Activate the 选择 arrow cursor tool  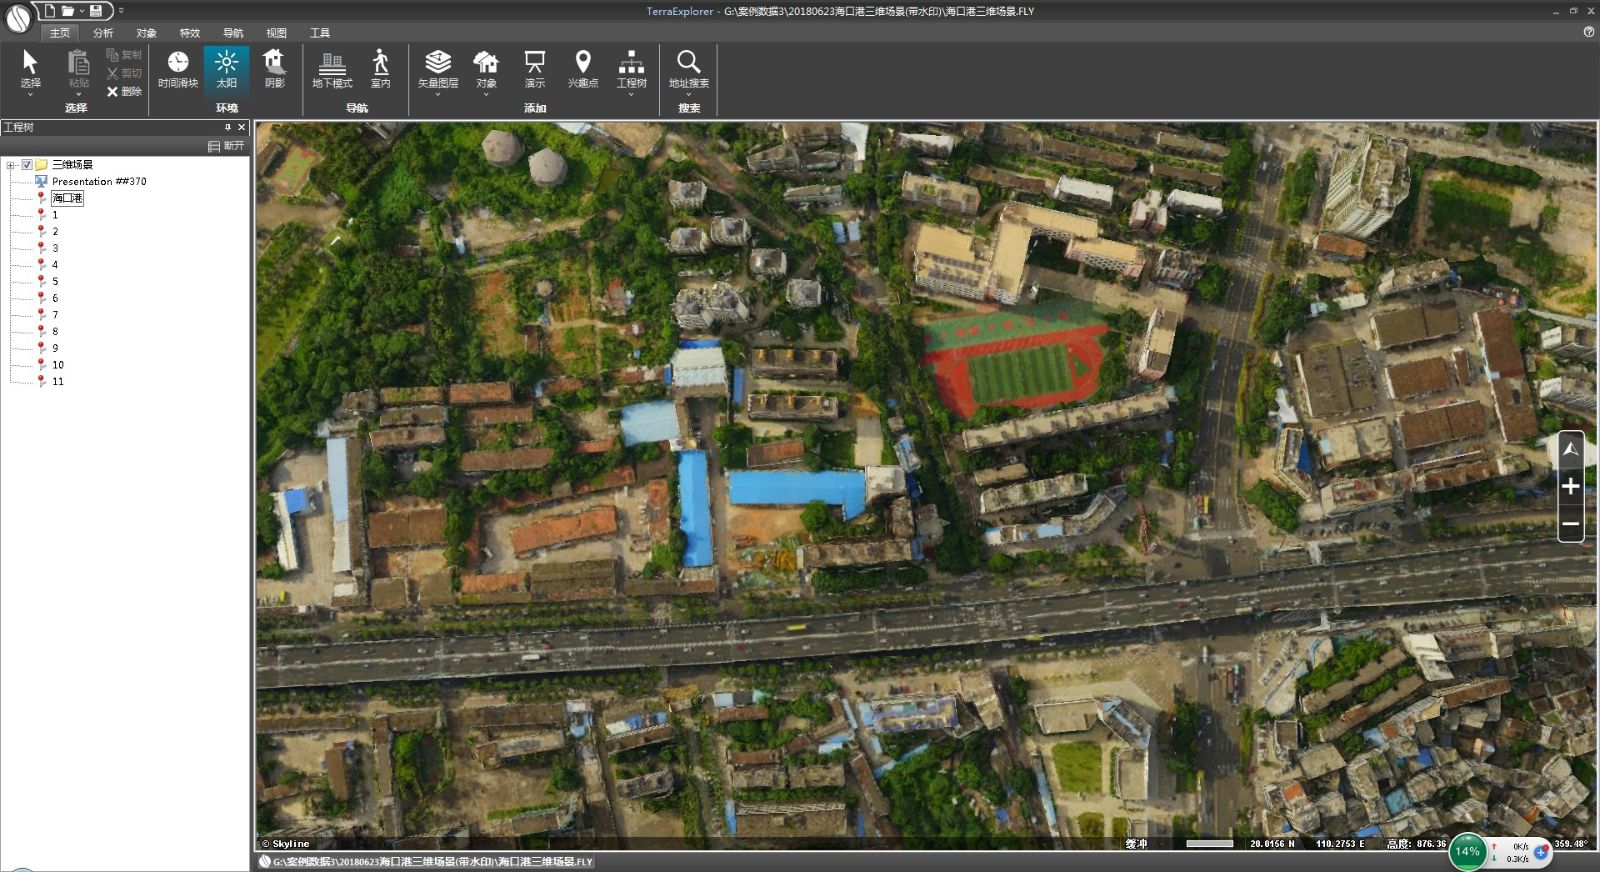(x=30, y=68)
